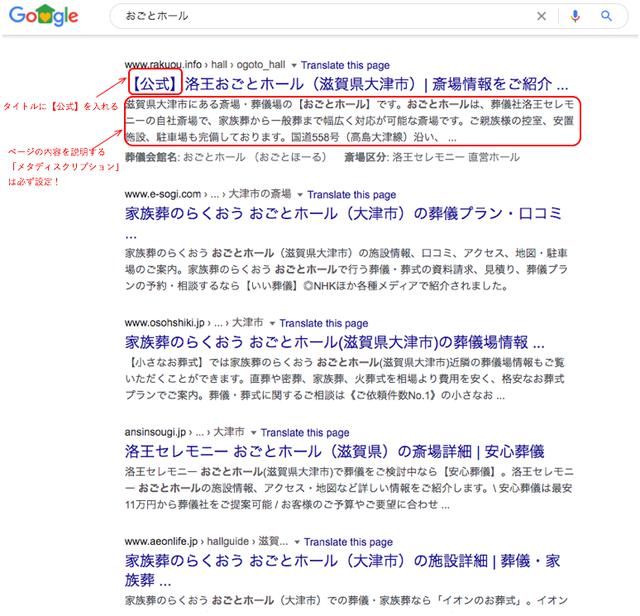Open dropdown arrow next to aeonlife.jp URL
Image resolution: width=640 pixels, height=616 pixels.
pos(297,542)
